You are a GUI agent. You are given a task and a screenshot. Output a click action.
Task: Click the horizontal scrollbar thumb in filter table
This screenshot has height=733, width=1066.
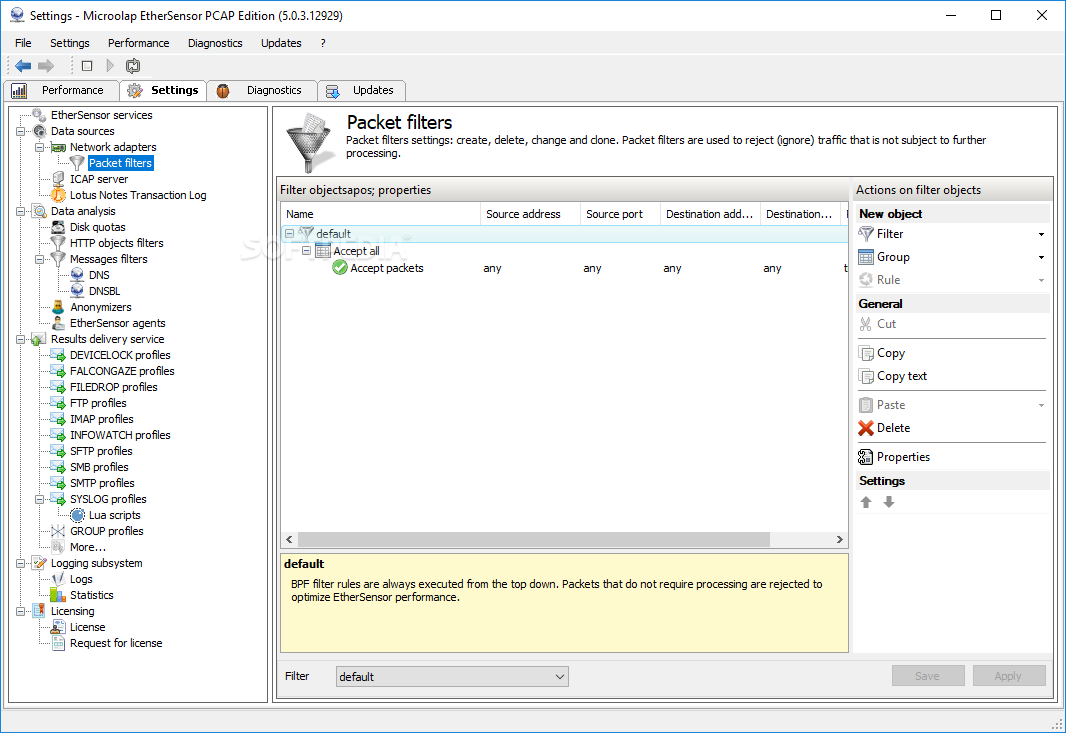point(534,539)
